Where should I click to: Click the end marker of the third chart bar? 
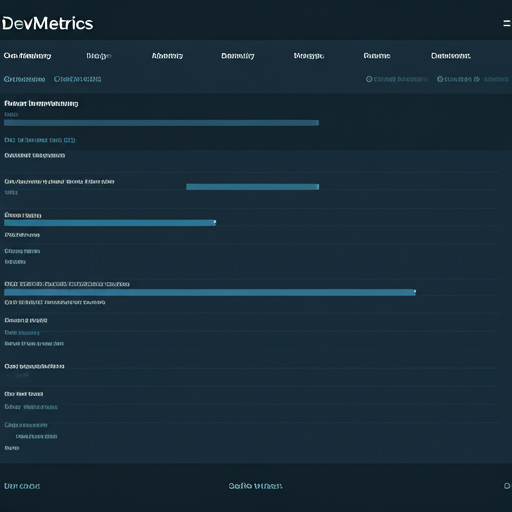(x=215, y=222)
